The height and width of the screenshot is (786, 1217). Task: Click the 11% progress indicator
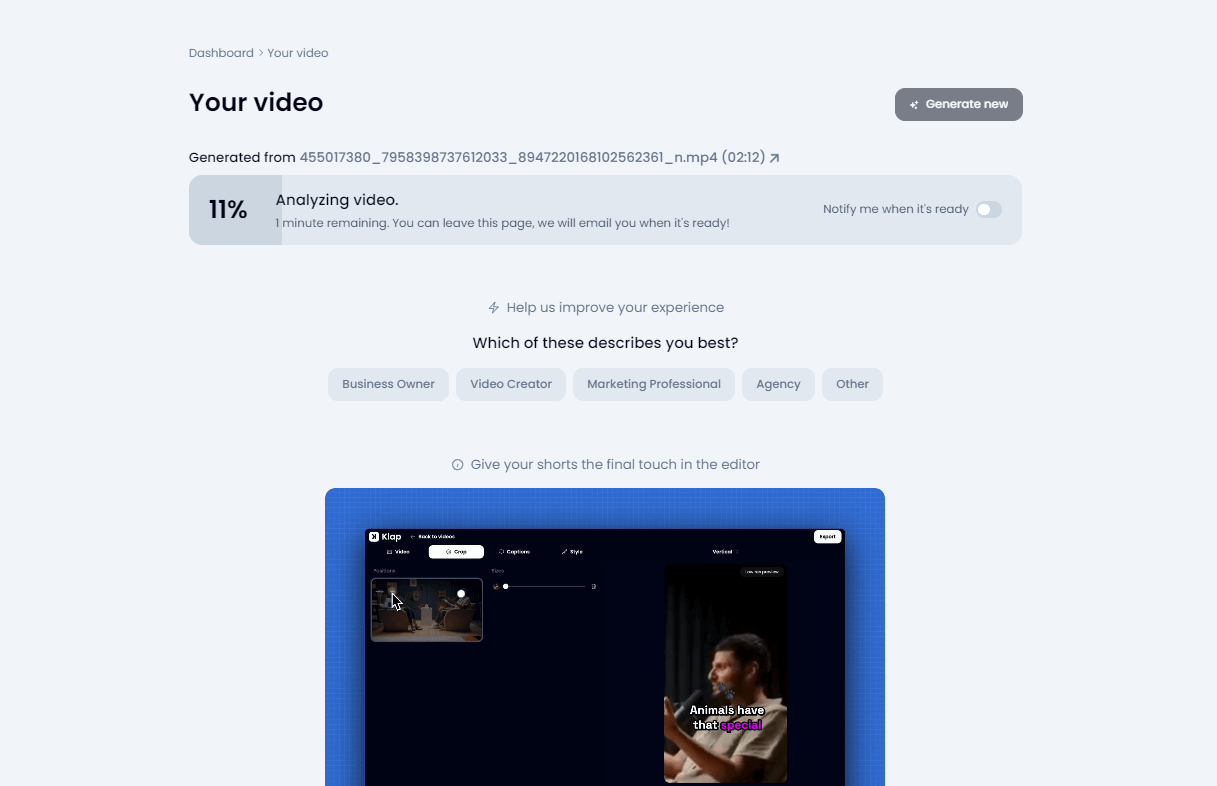228,210
